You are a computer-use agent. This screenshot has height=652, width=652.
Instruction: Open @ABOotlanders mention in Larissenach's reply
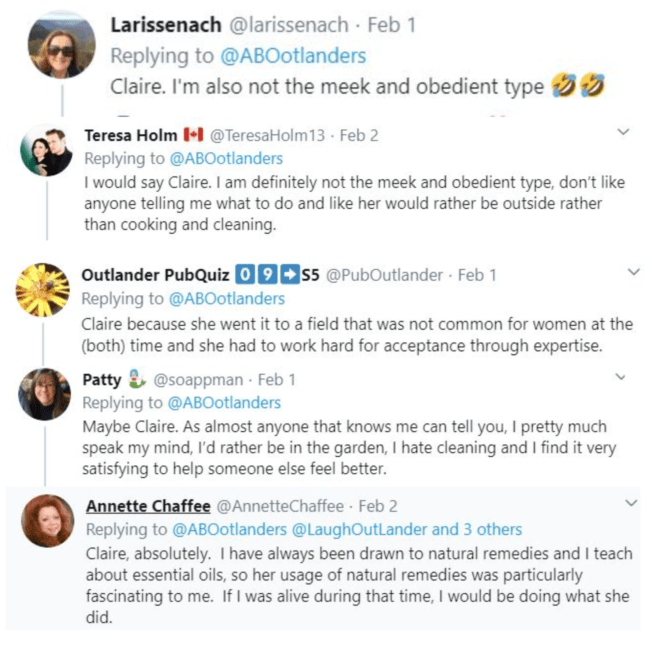(294, 56)
